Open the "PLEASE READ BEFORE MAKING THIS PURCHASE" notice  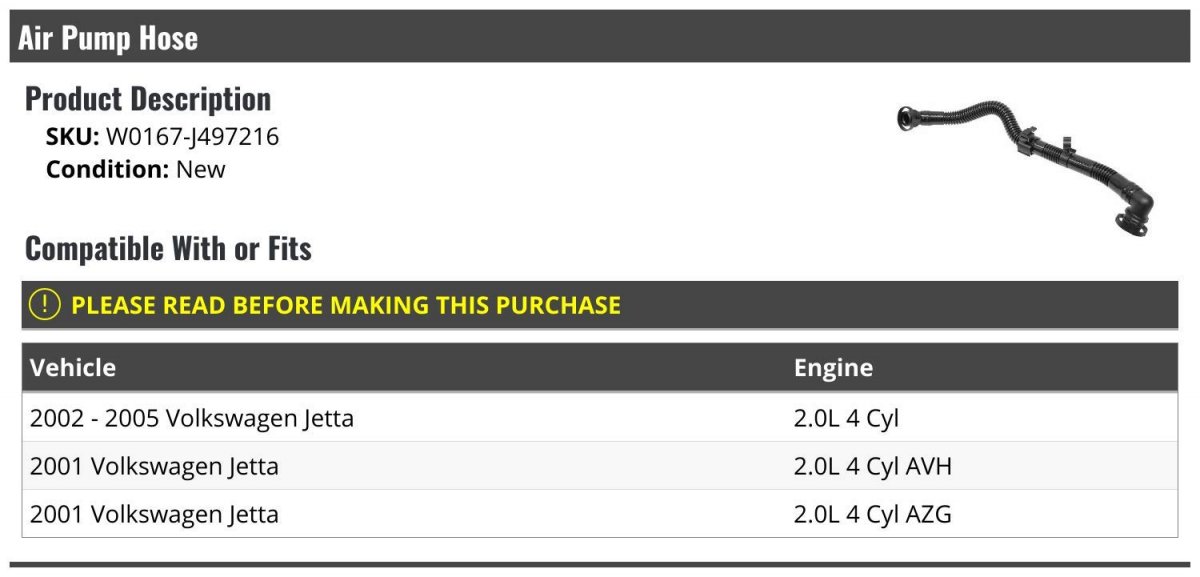point(346,305)
